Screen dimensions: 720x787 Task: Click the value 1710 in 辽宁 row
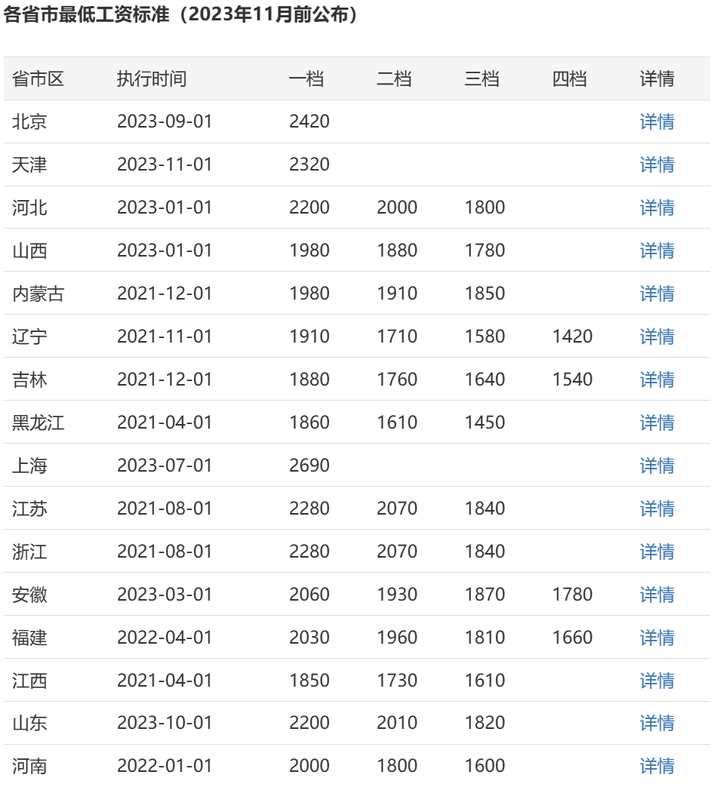397,336
